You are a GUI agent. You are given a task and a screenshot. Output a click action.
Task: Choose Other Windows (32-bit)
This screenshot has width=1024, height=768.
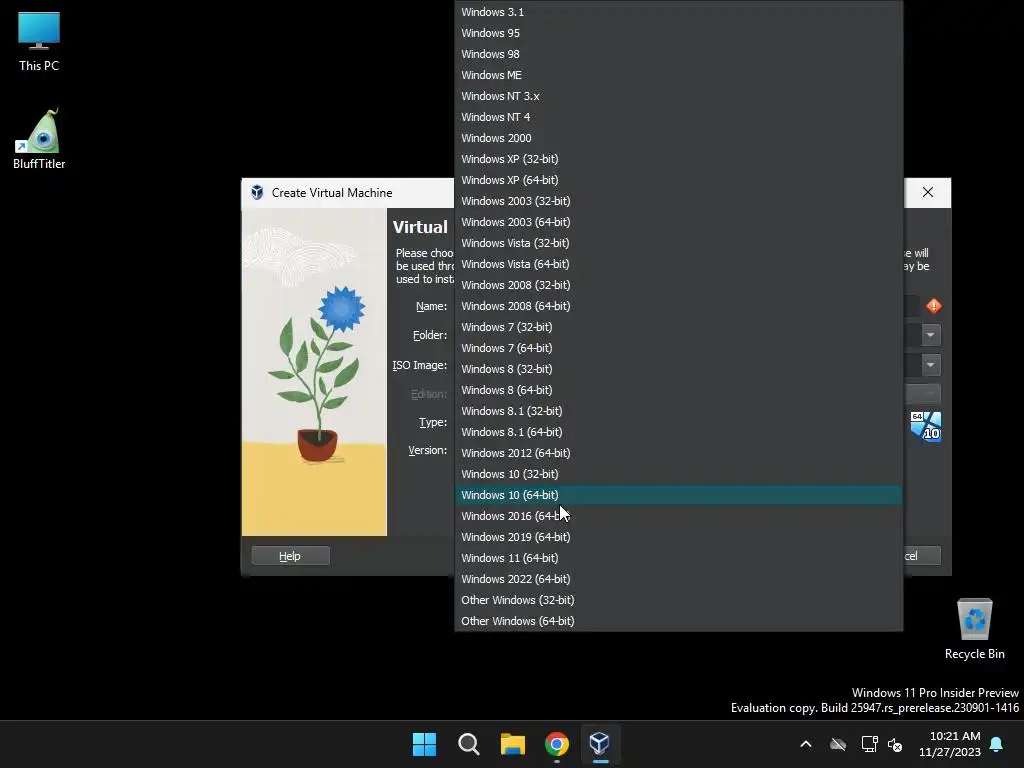[679, 600]
